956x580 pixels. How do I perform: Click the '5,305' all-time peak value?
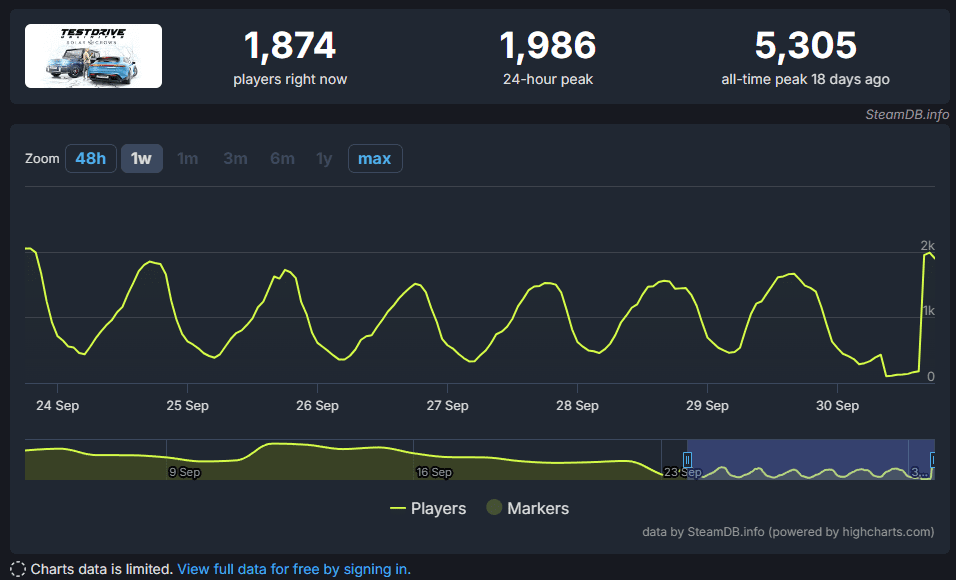pyautogui.click(x=805, y=46)
